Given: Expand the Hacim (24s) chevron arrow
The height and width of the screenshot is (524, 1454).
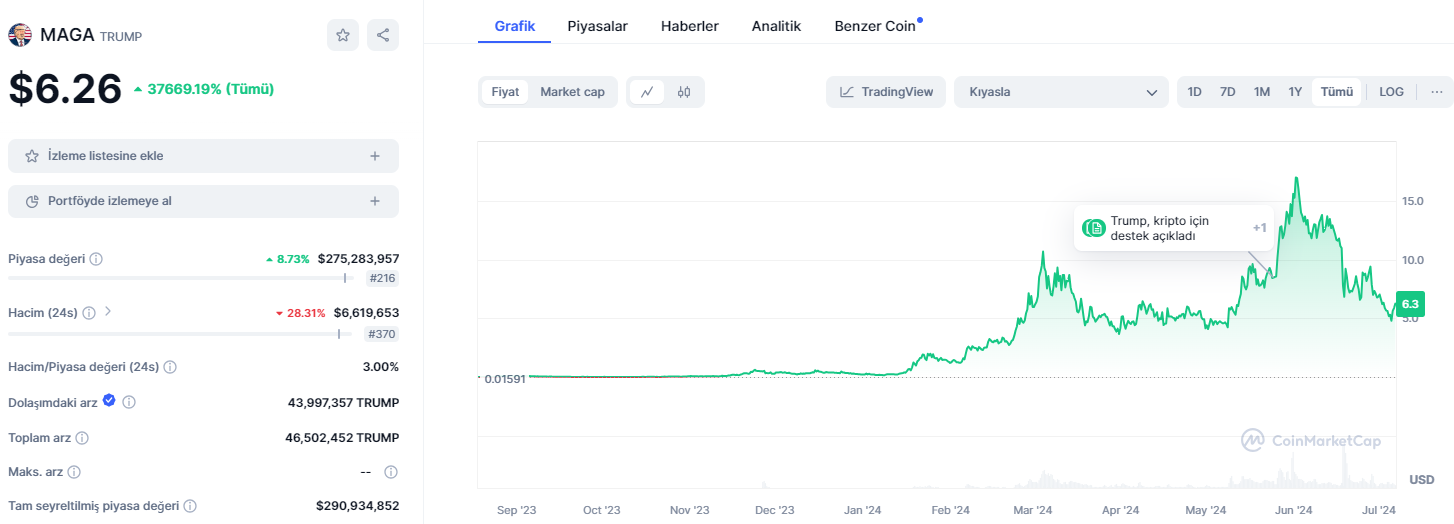Looking at the screenshot, I should 108,312.
